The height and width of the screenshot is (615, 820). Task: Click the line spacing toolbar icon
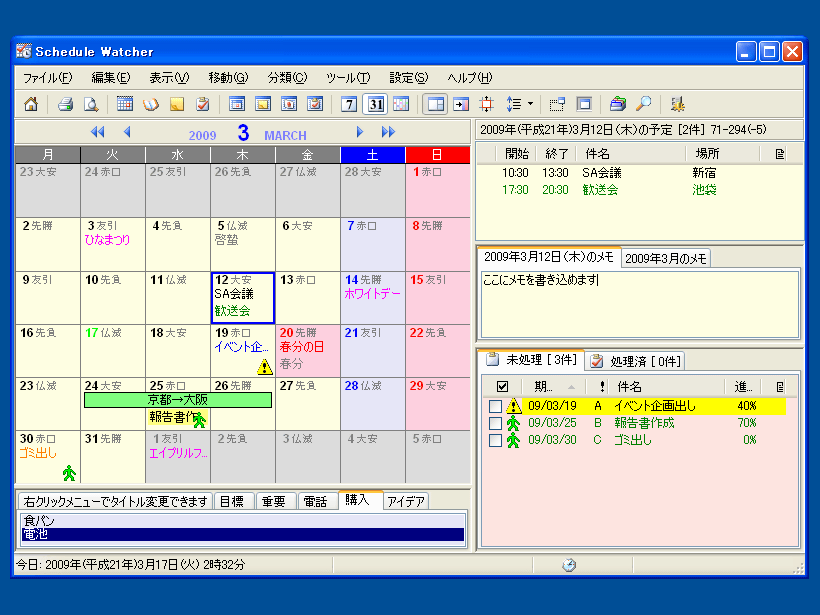click(514, 104)
